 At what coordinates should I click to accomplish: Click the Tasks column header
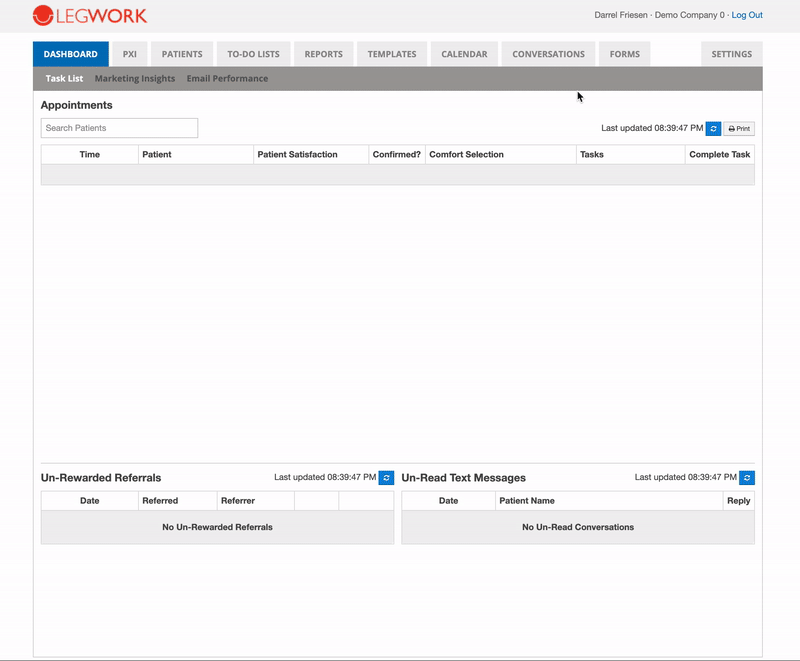click(x=631, y=155)
